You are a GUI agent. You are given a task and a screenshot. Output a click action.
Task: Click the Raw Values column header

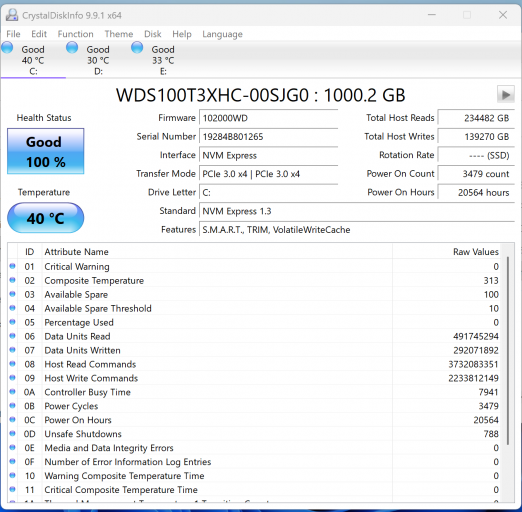pos(447,252)
